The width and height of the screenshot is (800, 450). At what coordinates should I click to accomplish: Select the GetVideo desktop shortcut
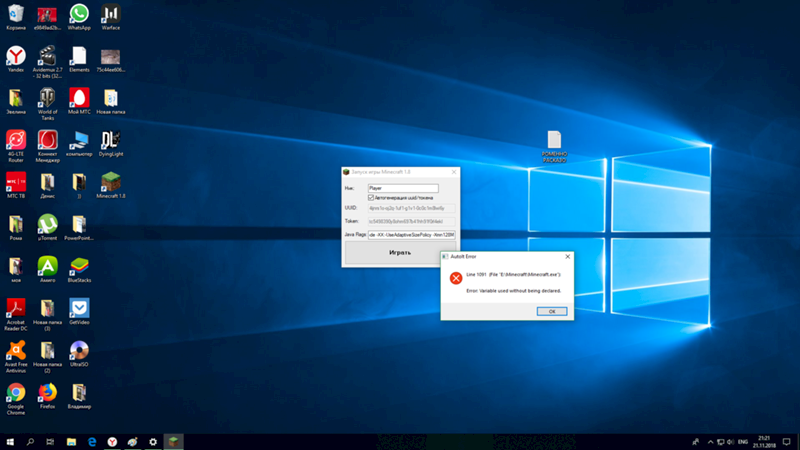79,311
